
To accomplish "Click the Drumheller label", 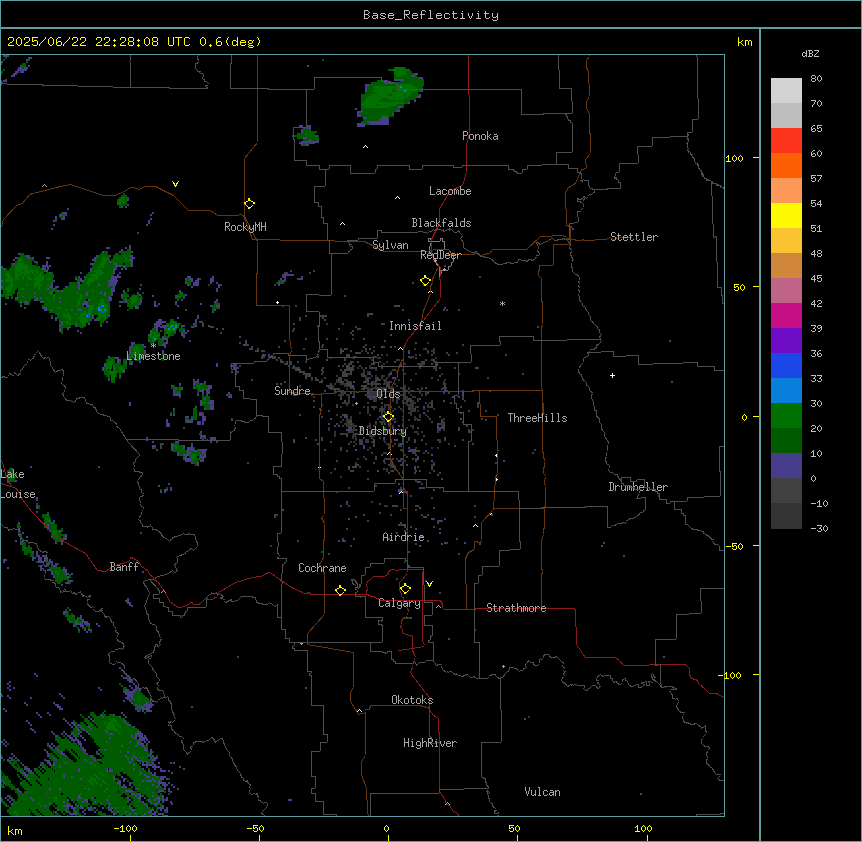I will [638, 487].
